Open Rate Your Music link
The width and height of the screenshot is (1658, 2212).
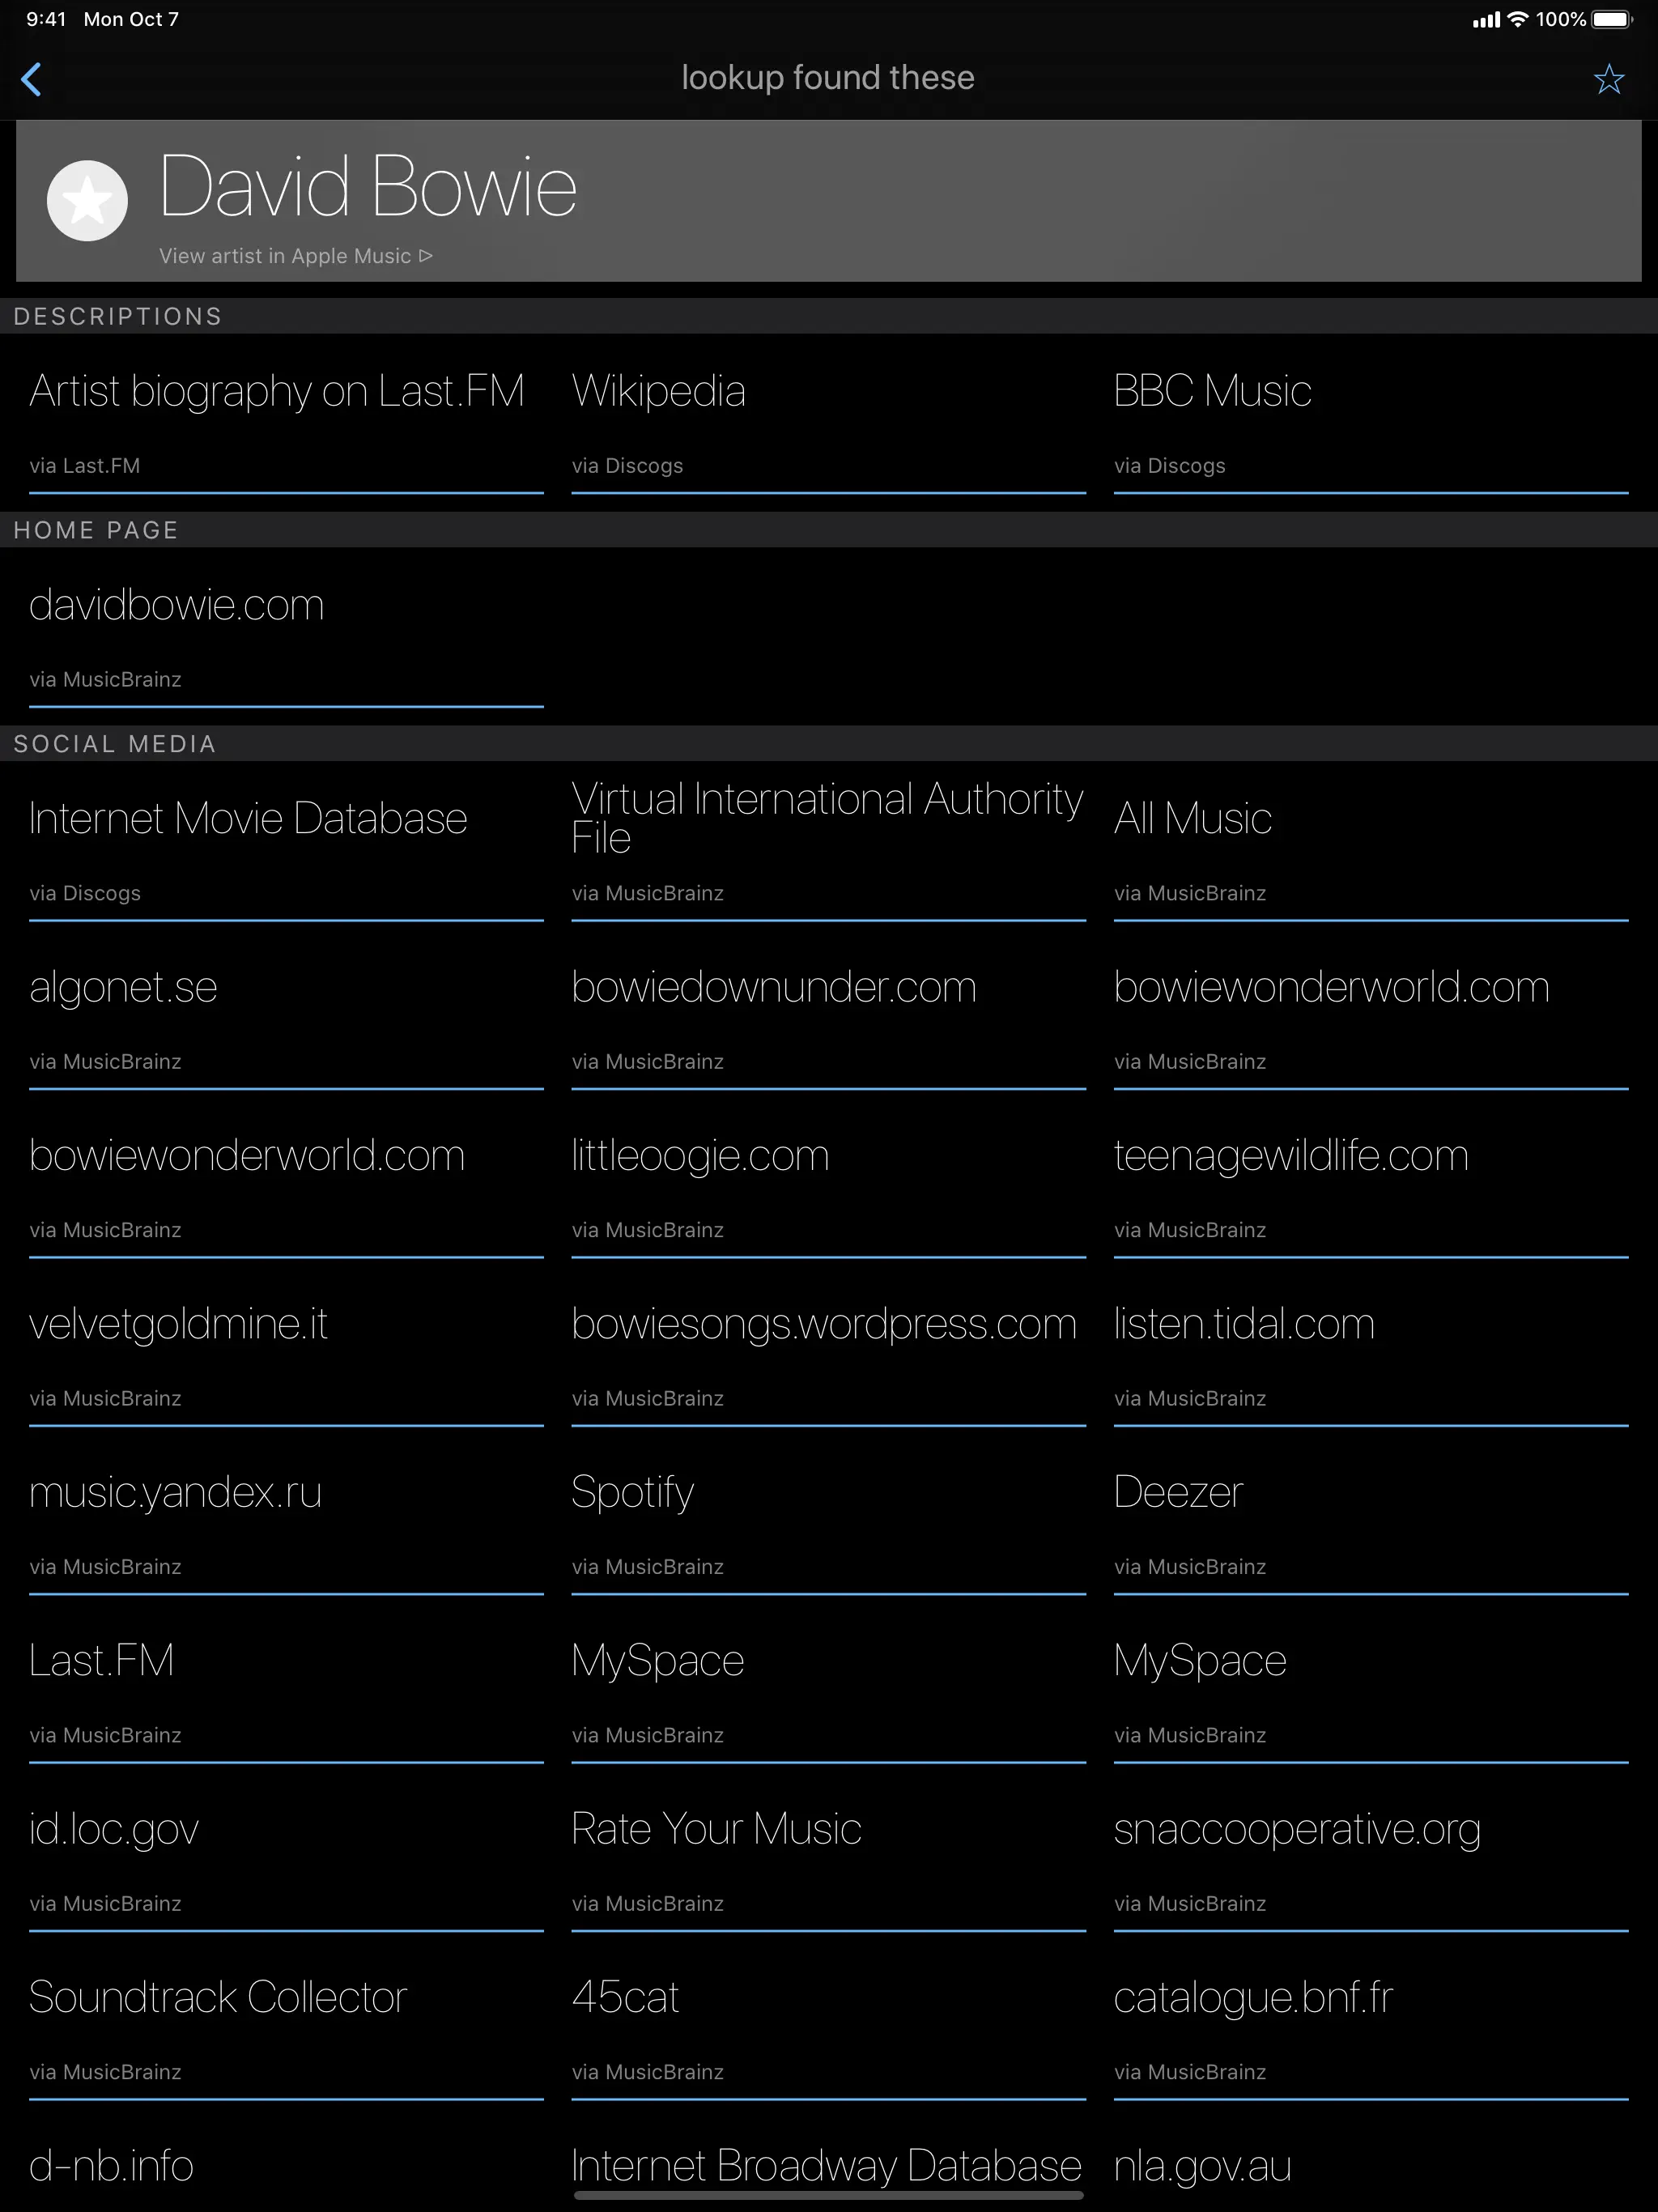pos(716,1829)
